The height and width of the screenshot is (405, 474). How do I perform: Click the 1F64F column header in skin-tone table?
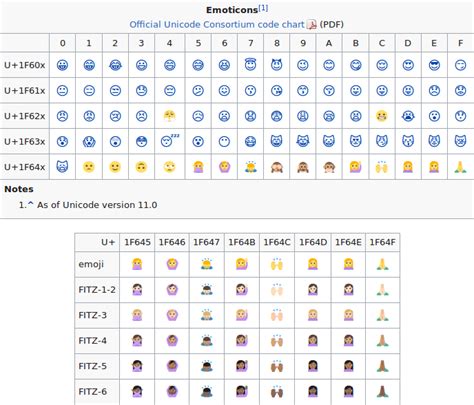(x=382, y=242)
